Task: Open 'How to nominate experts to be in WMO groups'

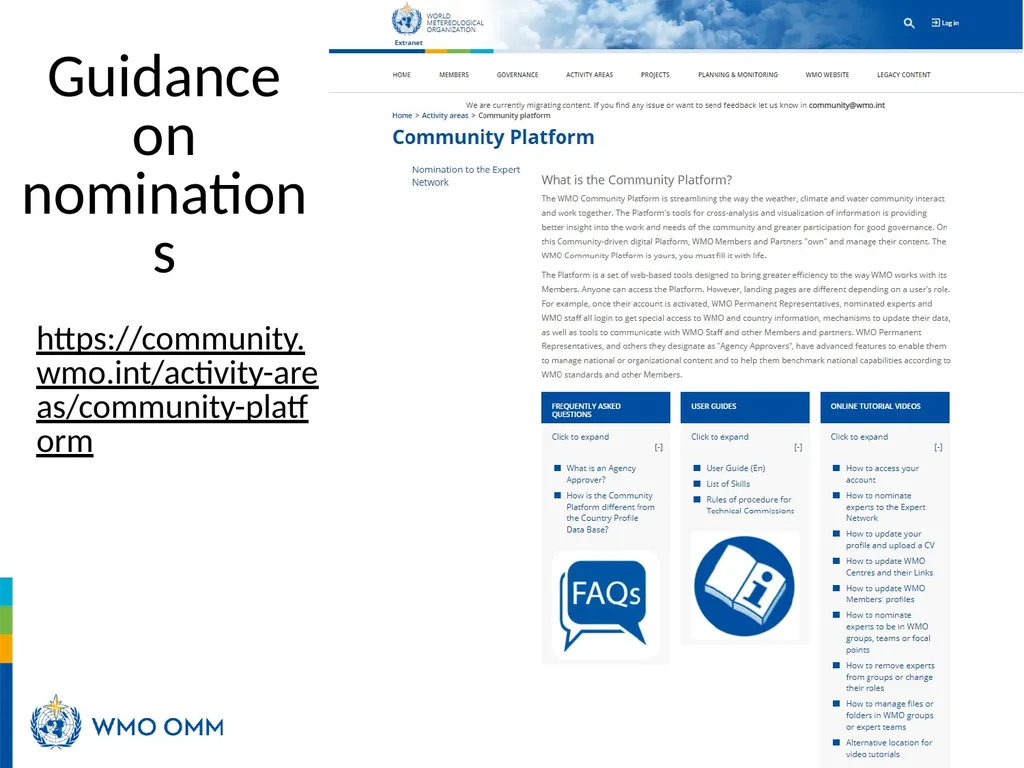Action: coord(888,632)
